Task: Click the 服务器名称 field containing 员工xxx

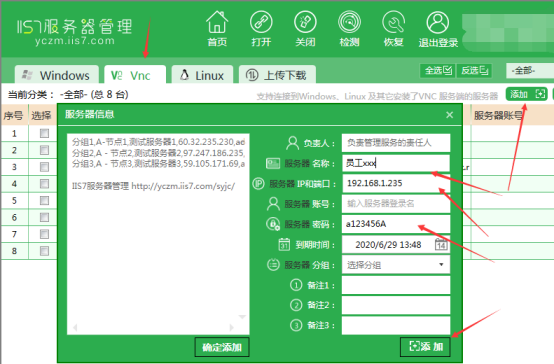Action: 396,163
